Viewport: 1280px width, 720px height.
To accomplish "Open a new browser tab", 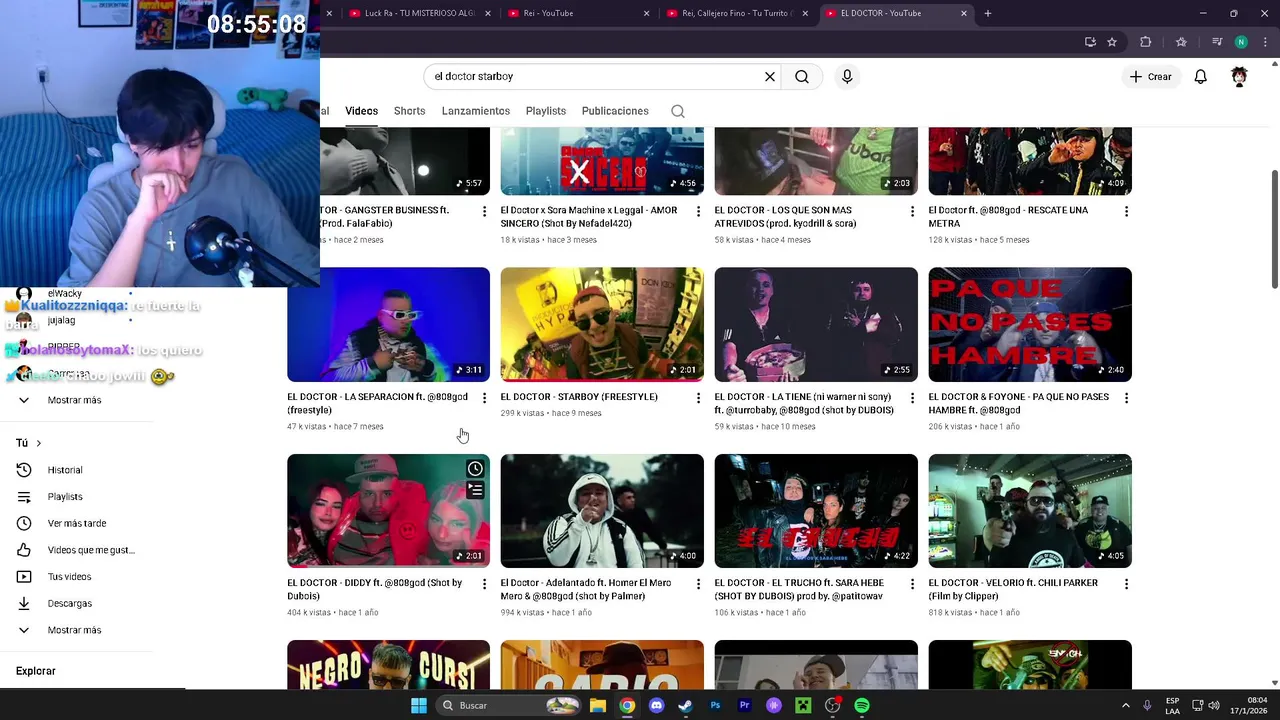I will (988, 13).
